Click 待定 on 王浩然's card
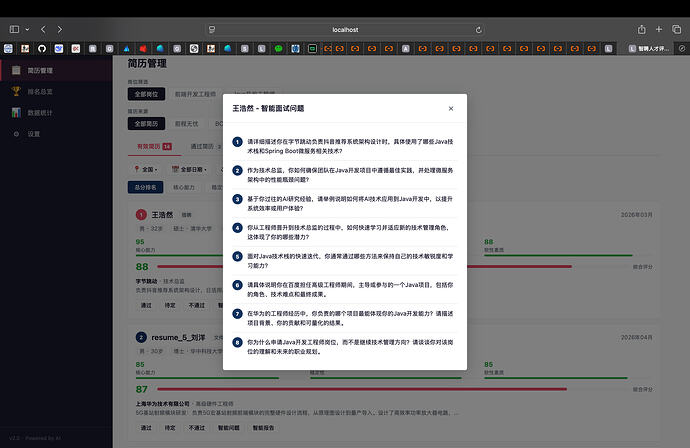Image resolution: width=690 pixels, height=448 pixels. click(170, 305)
